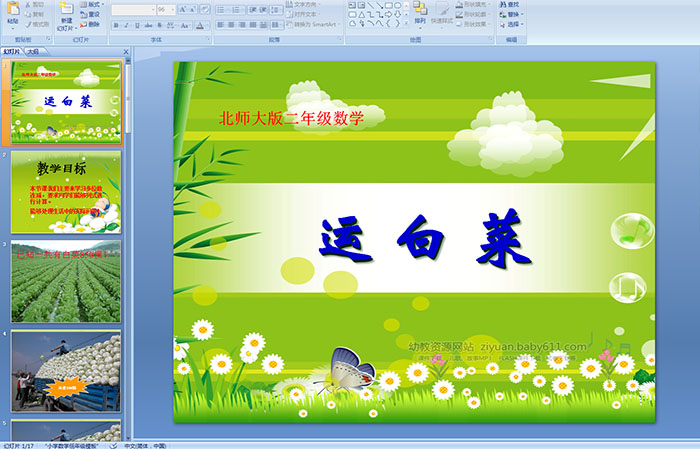Open the Character Spacing (AV) menu

coord(171,25)
